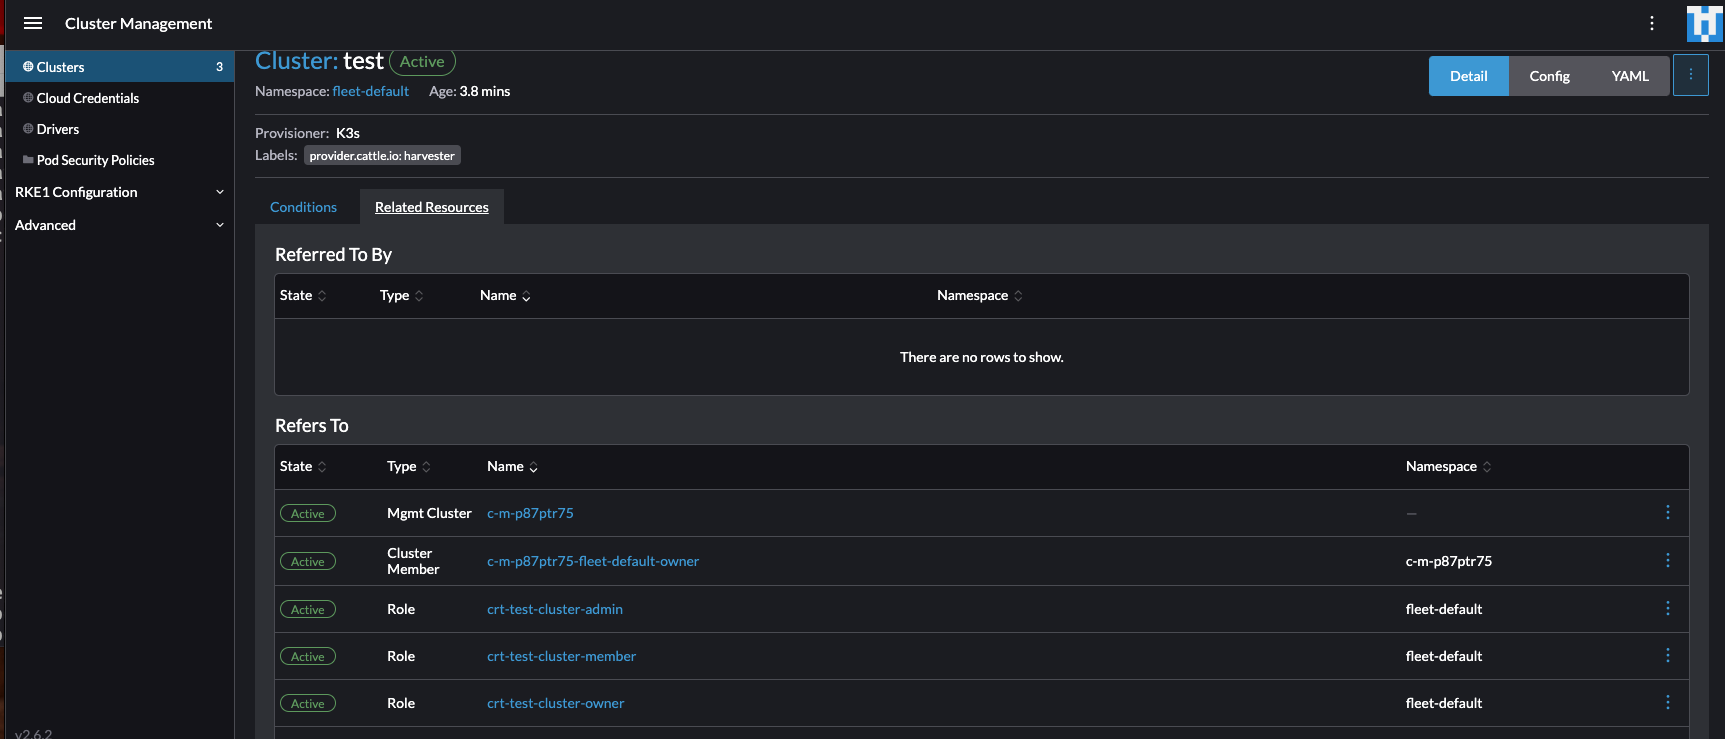Click the provider.cattle.io: harvester label

tap(381, 155)
